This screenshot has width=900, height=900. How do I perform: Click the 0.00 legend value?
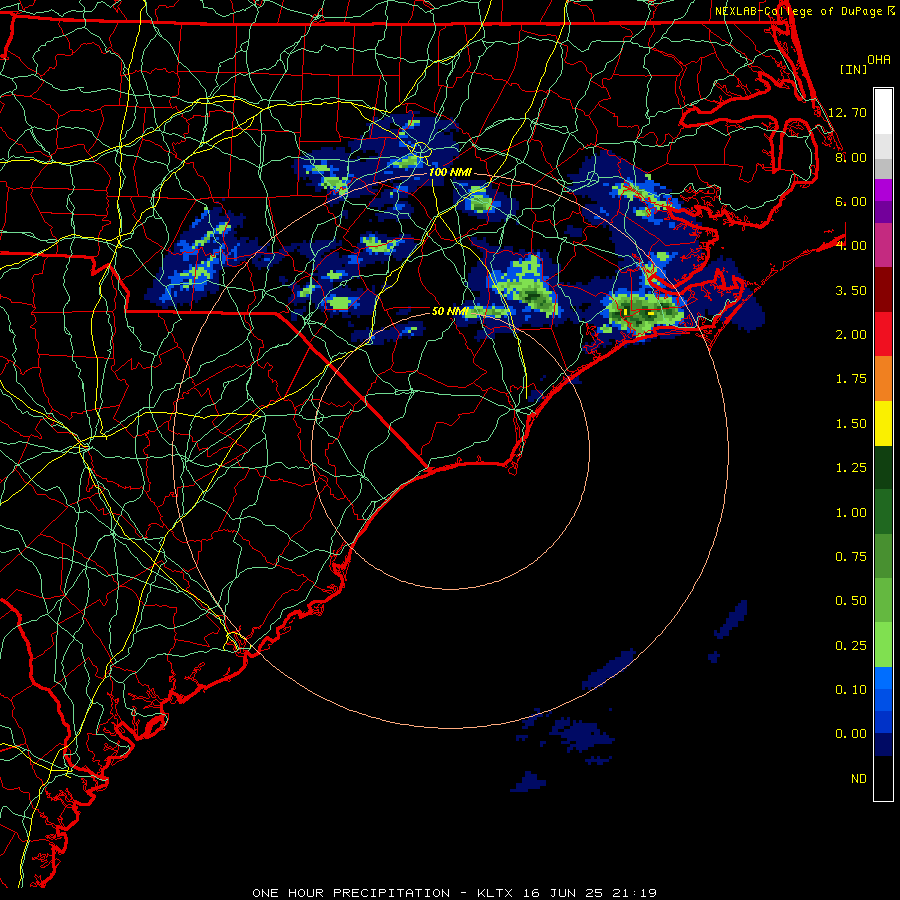851,734
